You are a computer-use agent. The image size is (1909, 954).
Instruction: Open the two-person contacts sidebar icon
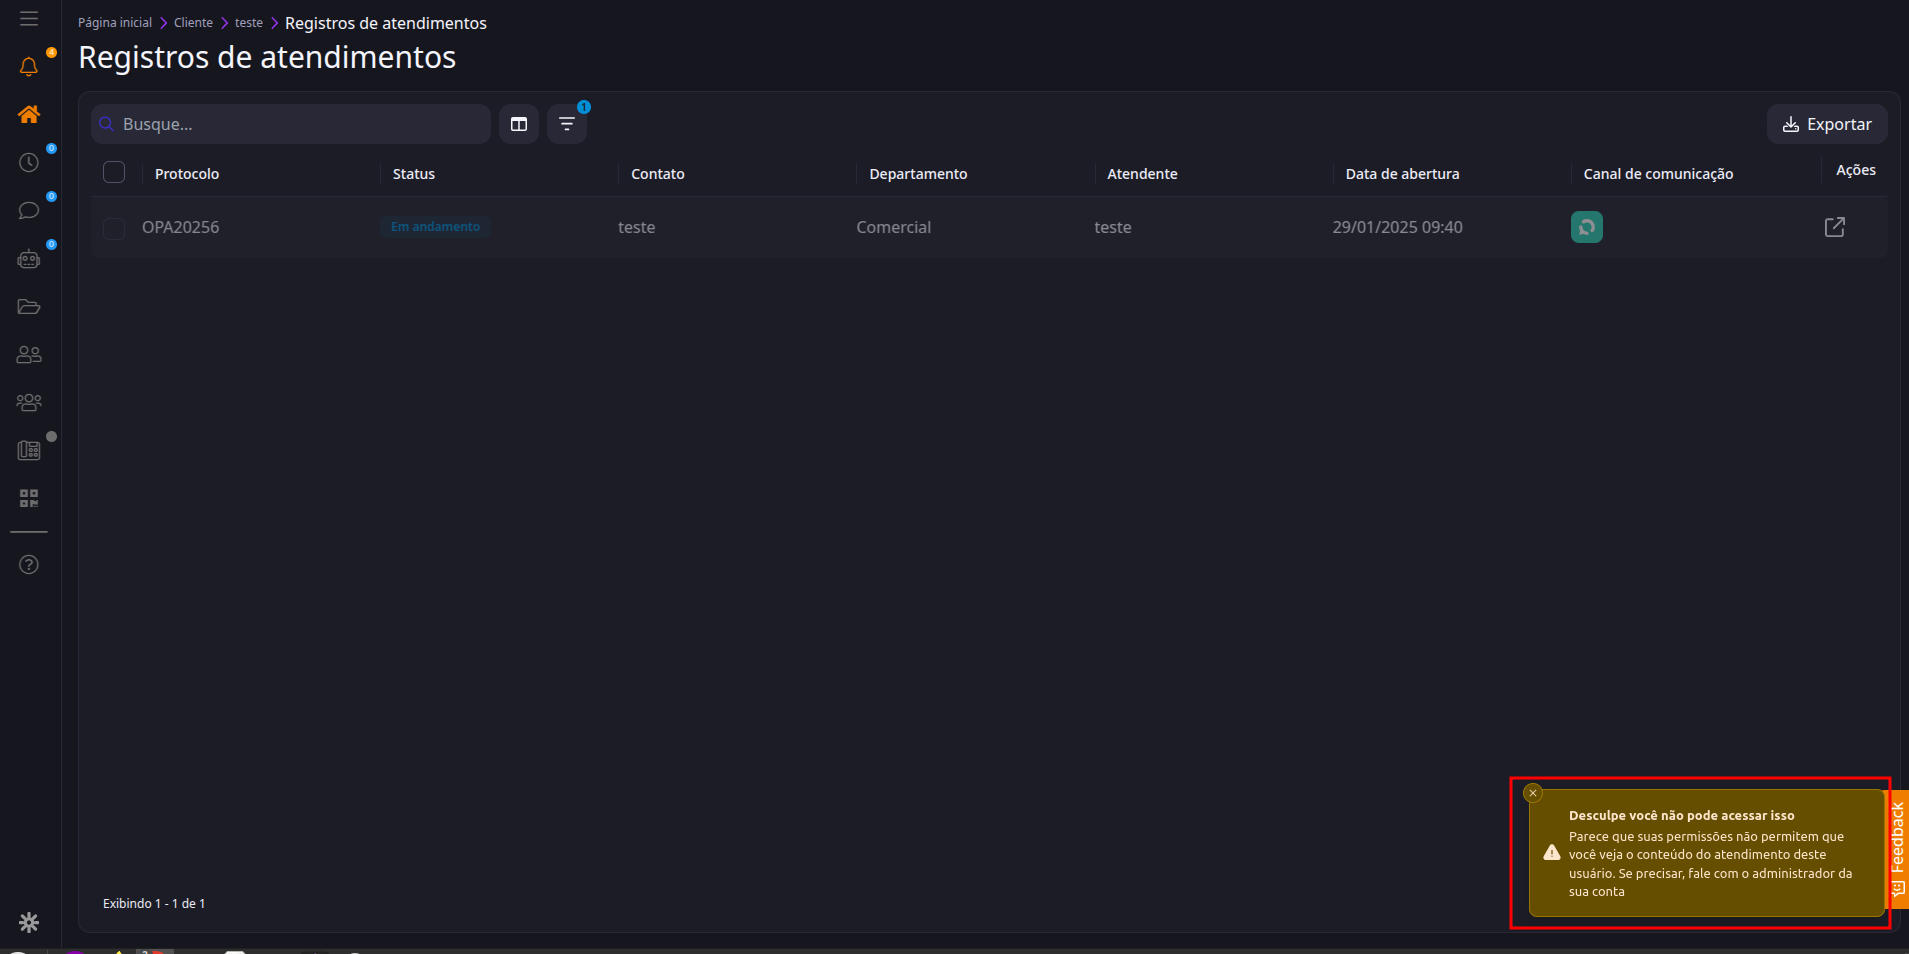(x=29, y=355)
